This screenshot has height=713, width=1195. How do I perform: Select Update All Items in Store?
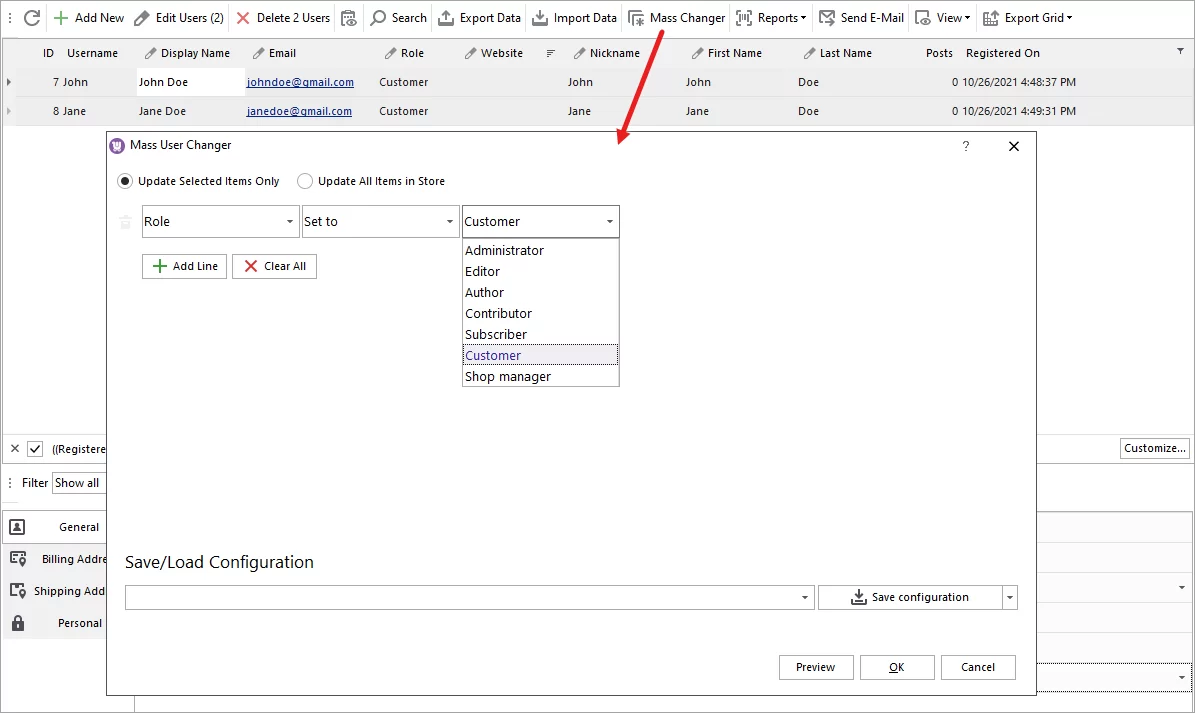304,181
